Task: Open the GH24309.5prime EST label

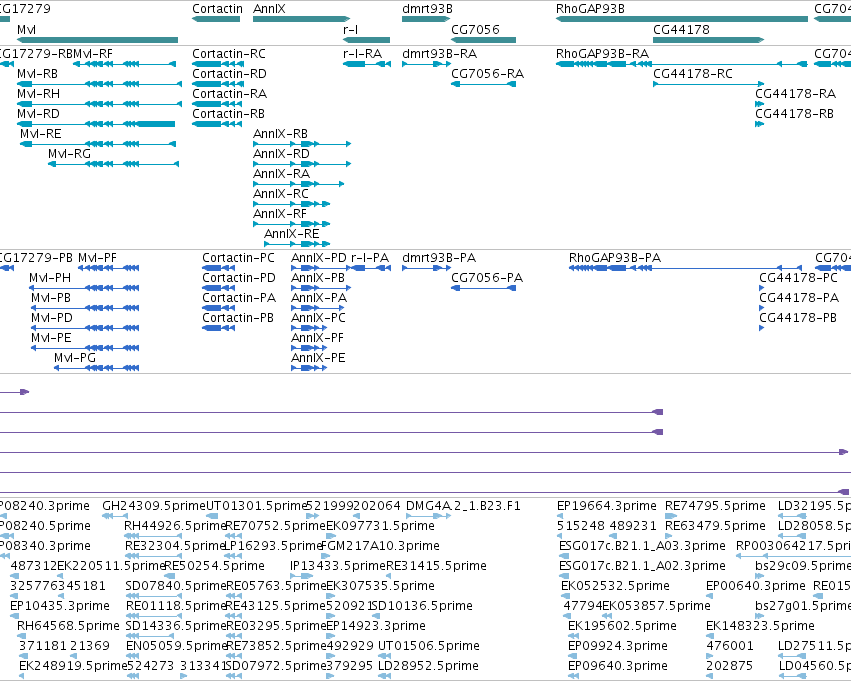Action: [154, 505]
